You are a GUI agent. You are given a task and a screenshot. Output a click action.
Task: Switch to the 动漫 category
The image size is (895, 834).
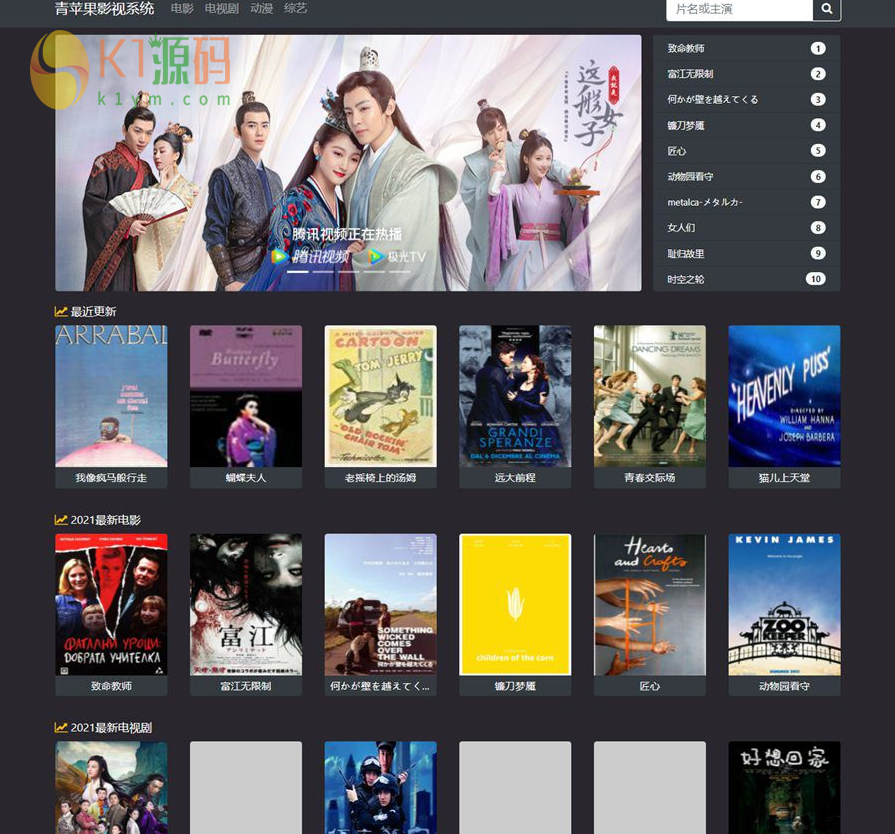click(x=261, y=9)
